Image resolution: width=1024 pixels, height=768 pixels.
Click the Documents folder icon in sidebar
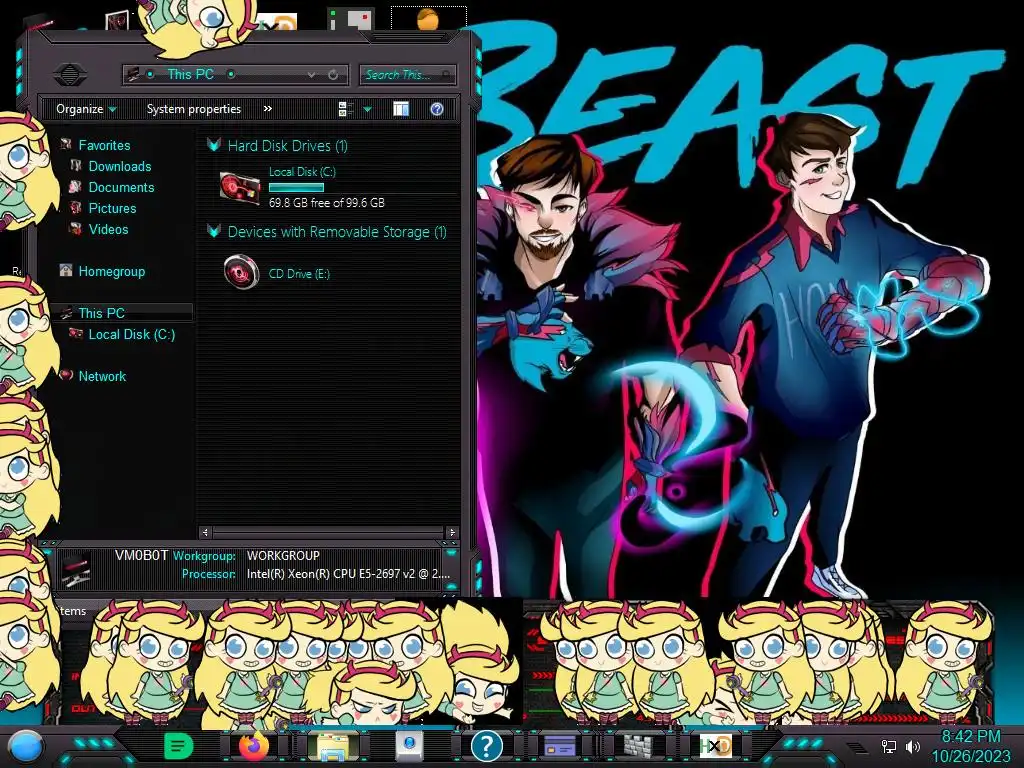[x=76, y=187]
